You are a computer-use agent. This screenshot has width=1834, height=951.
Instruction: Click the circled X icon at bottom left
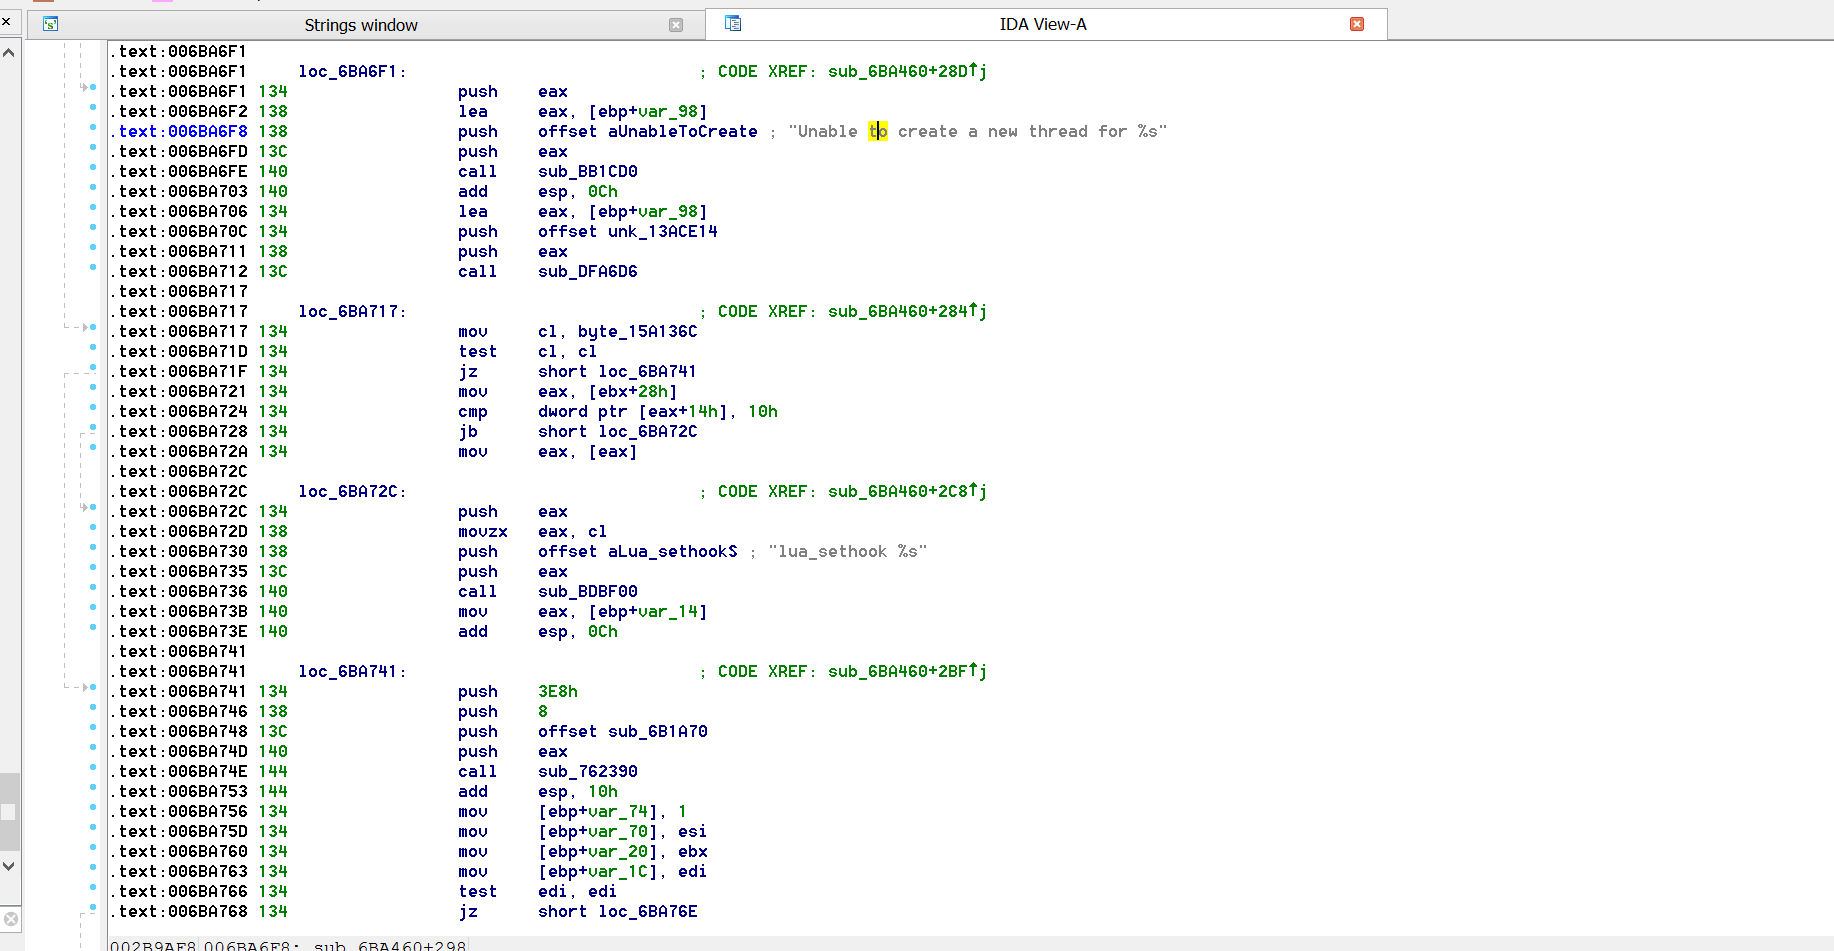pyautogui.click(x=10, y=919)
